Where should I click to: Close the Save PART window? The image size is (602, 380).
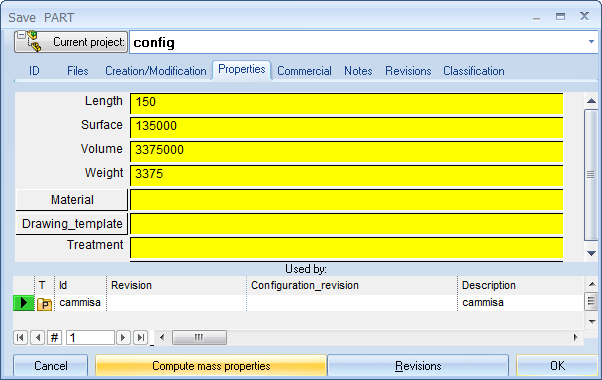[584, 16]
